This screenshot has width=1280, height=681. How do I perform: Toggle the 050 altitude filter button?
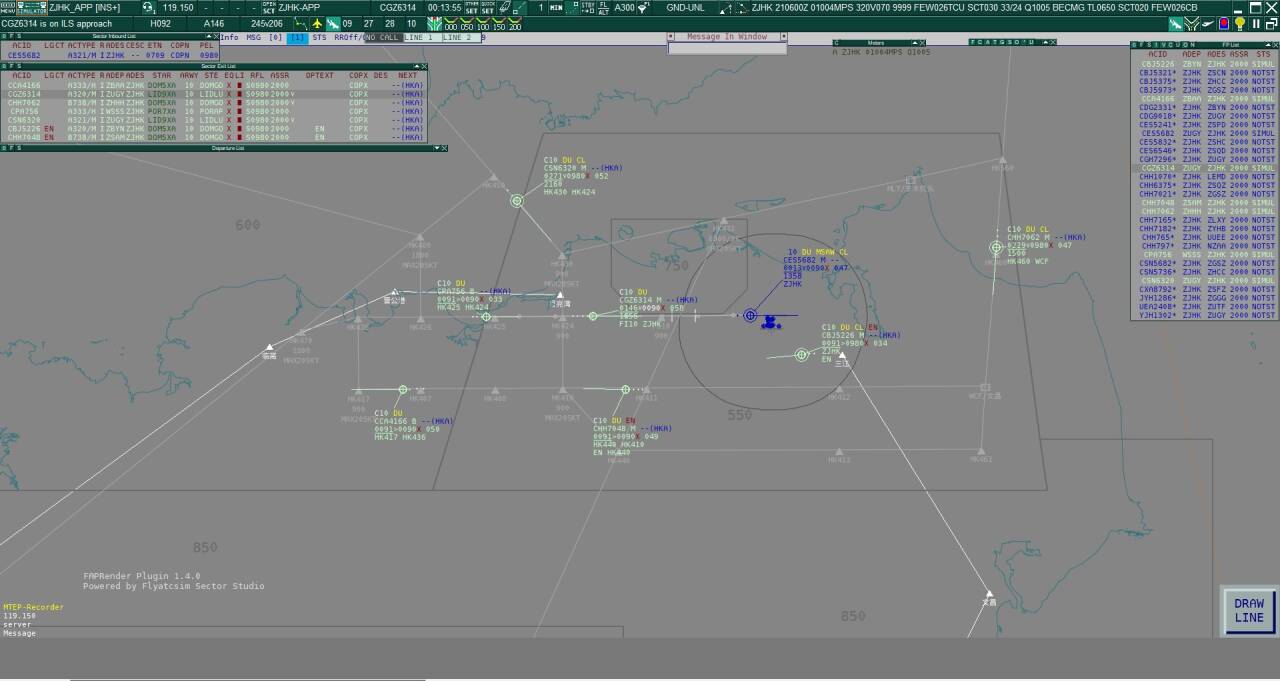click(x=467, y=23)
